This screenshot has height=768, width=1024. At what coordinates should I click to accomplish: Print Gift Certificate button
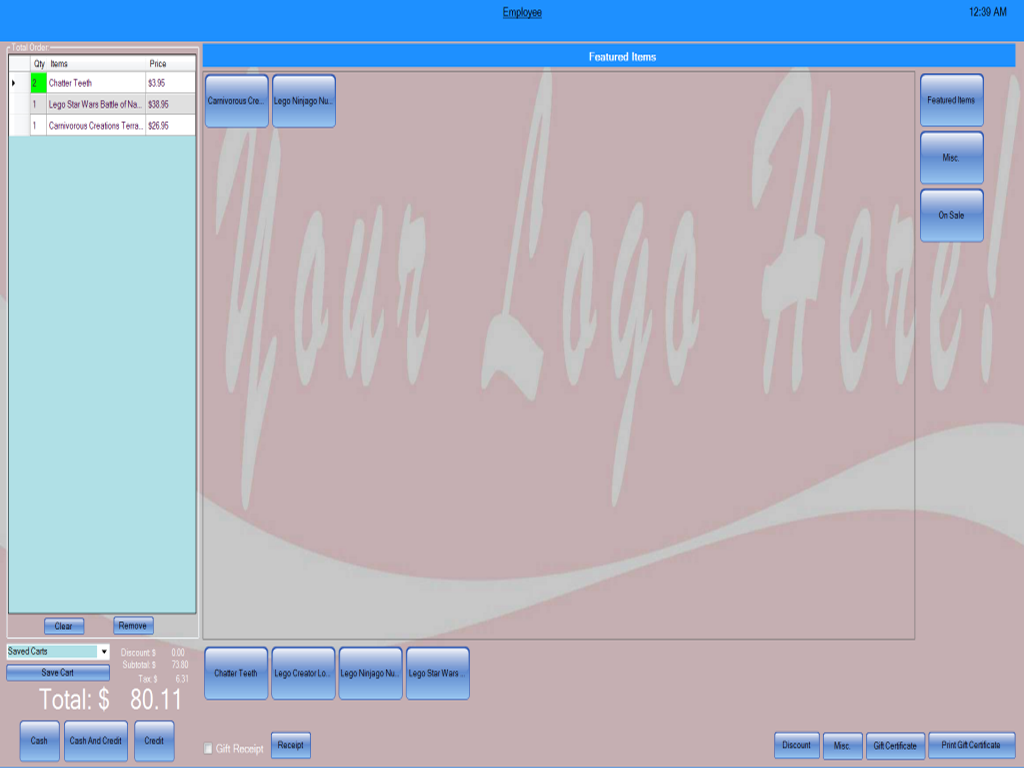pyautogui.click(x=971, y=745)
